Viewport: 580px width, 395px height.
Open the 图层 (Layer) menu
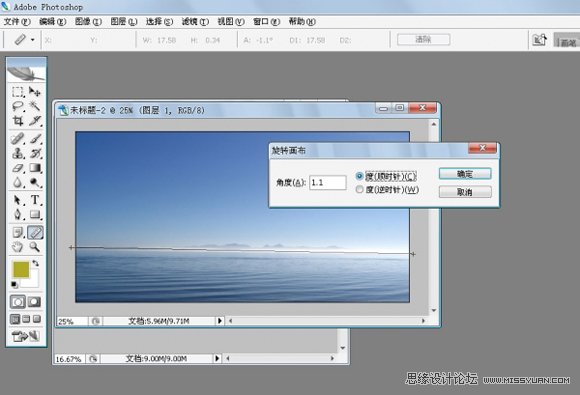pos(124,21)
